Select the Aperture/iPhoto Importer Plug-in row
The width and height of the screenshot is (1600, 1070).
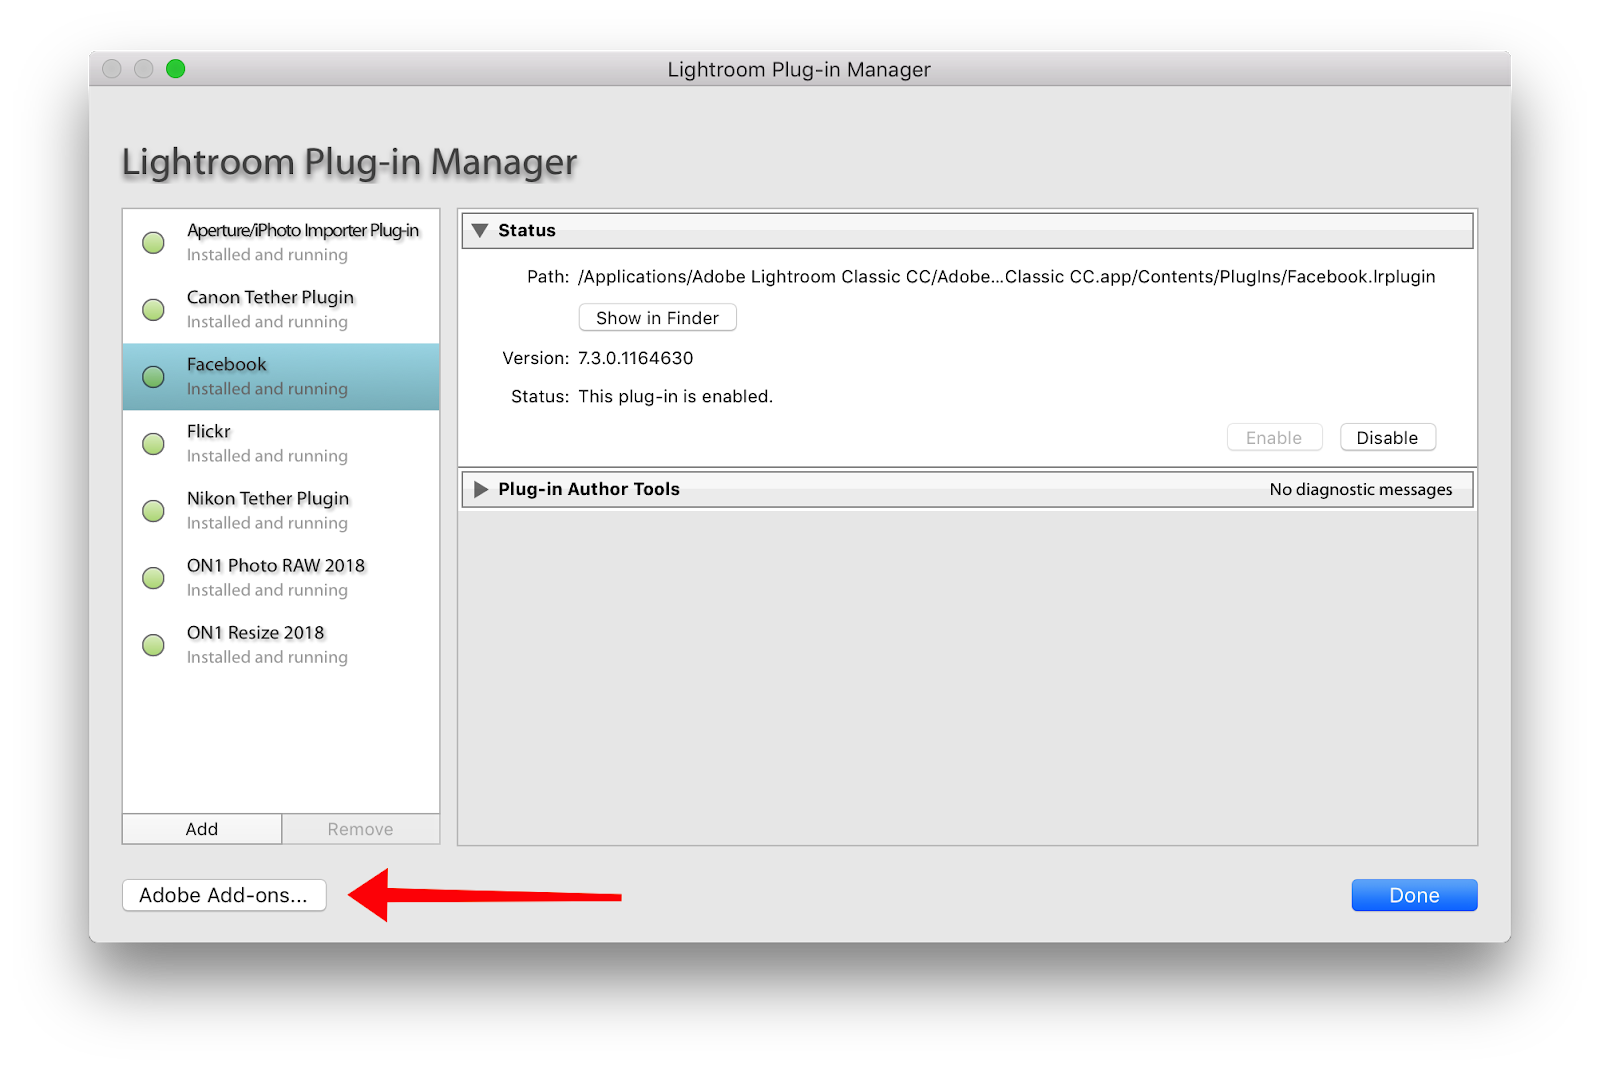click(x=281, y=243)
